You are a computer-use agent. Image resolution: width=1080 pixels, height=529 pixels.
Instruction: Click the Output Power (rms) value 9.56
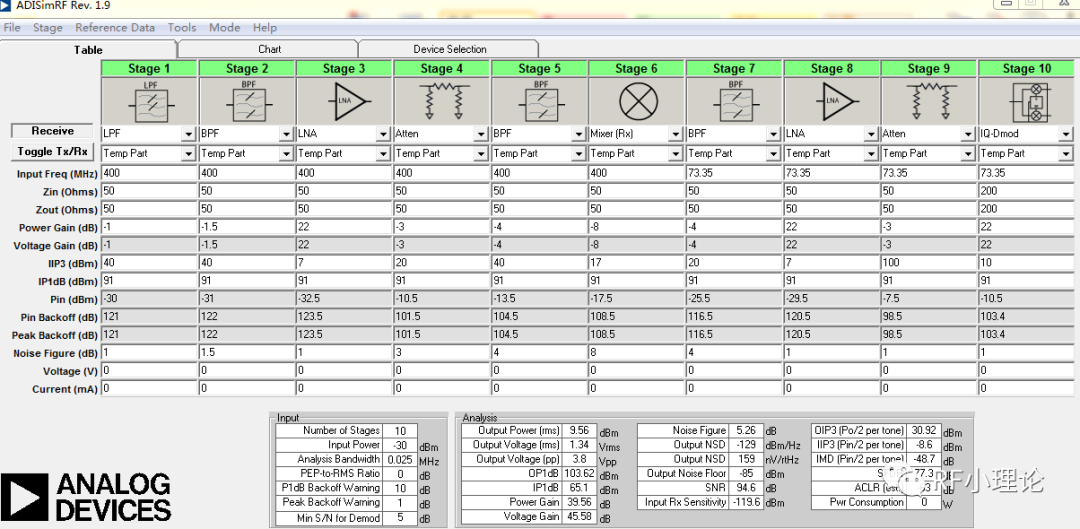[x=579, y=431]
